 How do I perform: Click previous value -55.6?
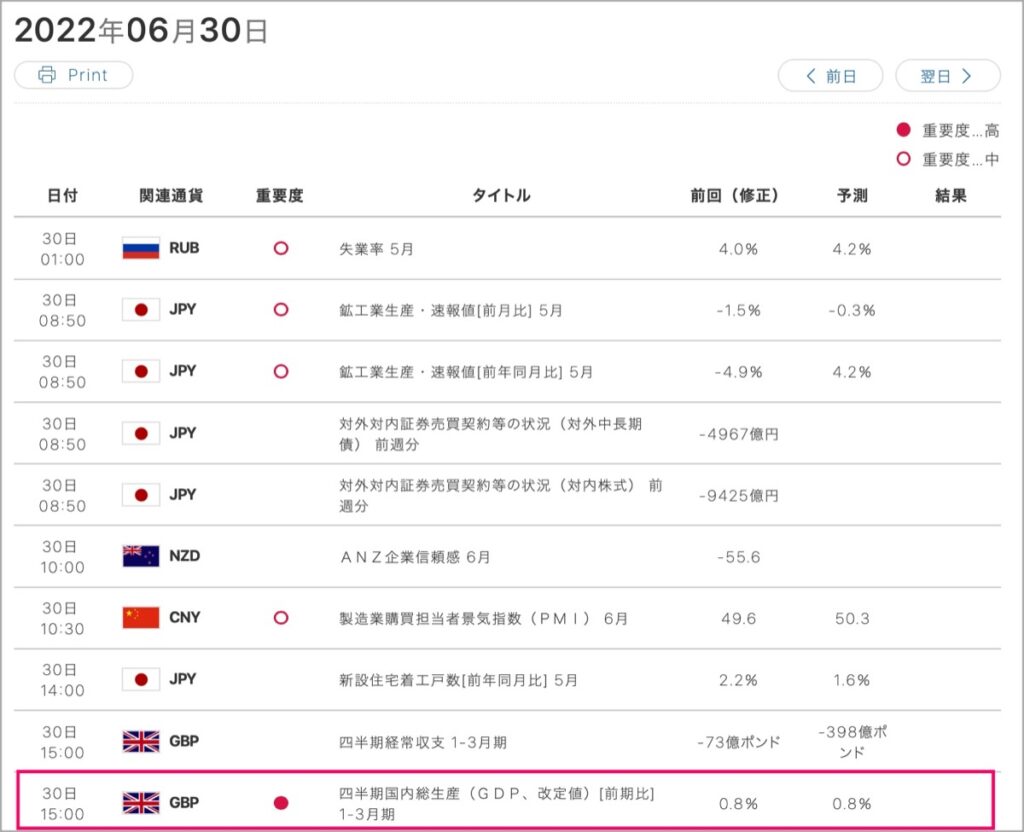click(x=739, y=557)
